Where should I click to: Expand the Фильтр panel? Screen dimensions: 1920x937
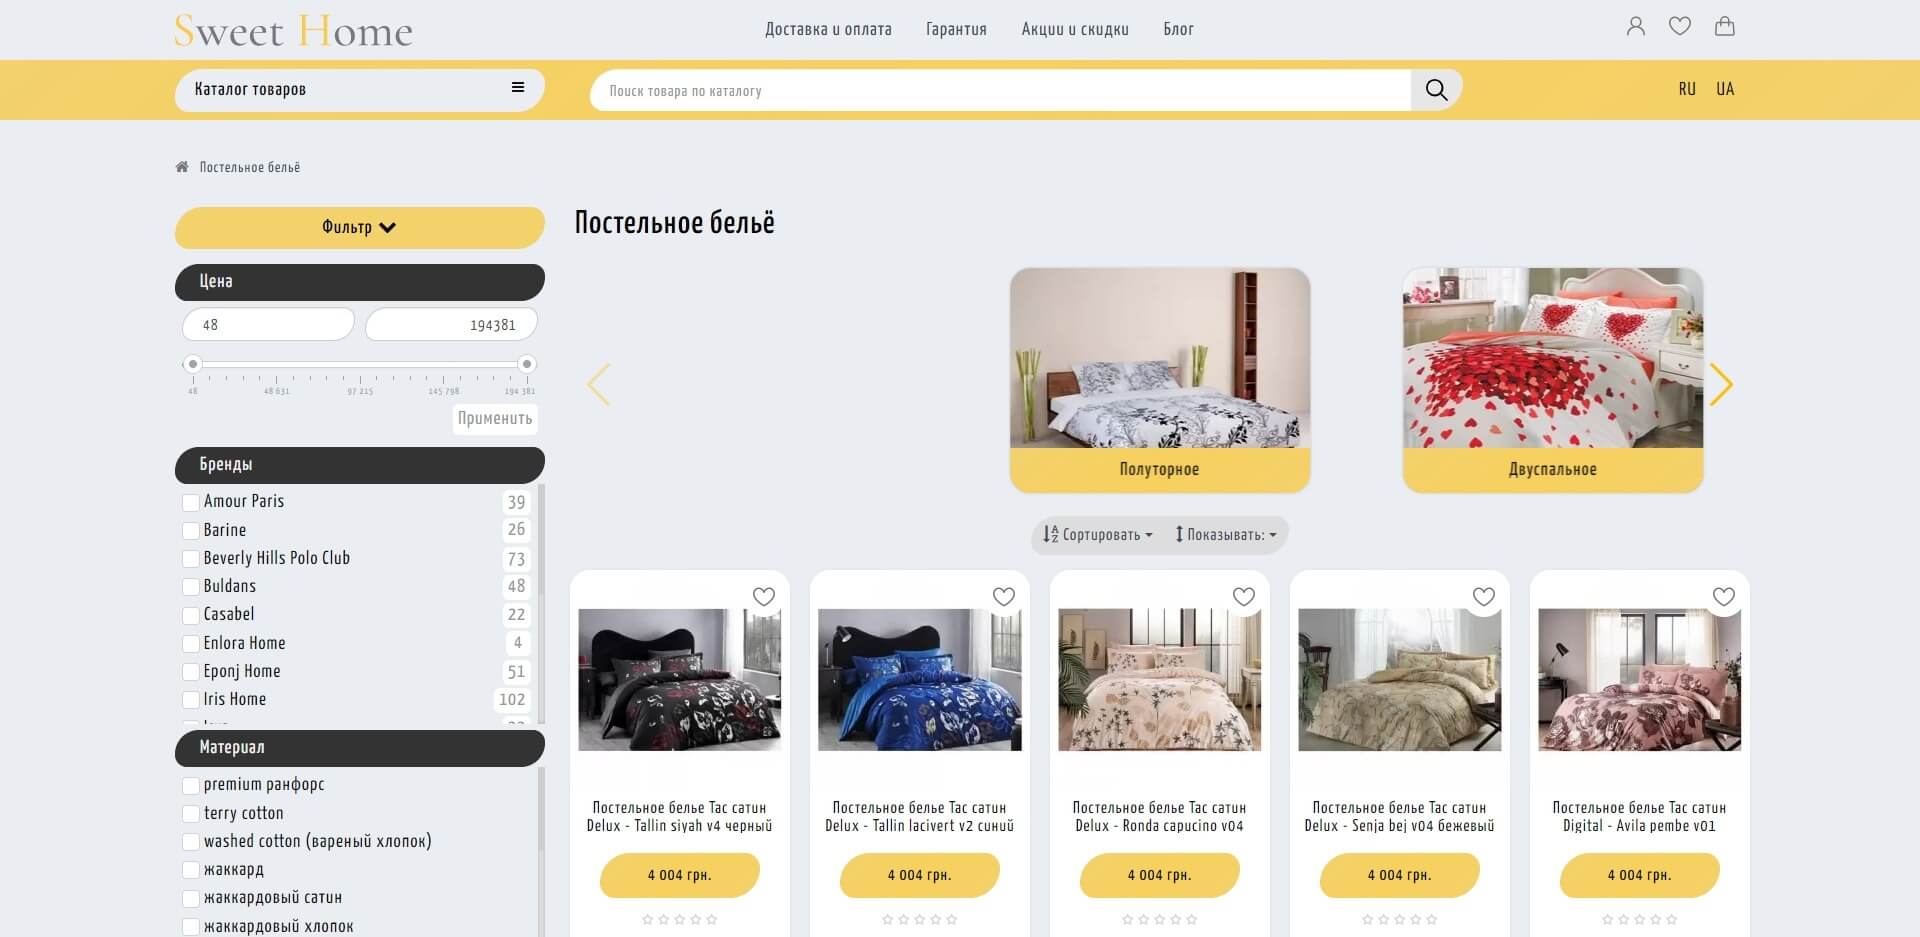(x=360, y=228)
